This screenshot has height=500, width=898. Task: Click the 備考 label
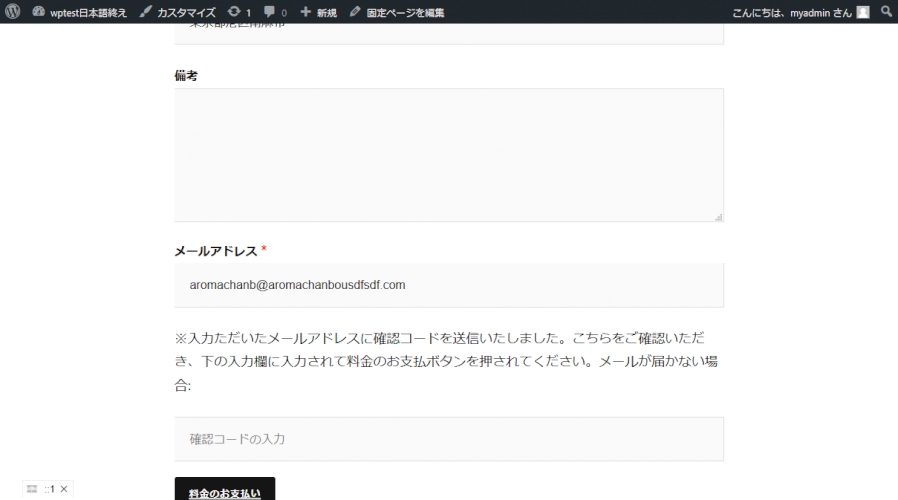click(x=186, y=76)
